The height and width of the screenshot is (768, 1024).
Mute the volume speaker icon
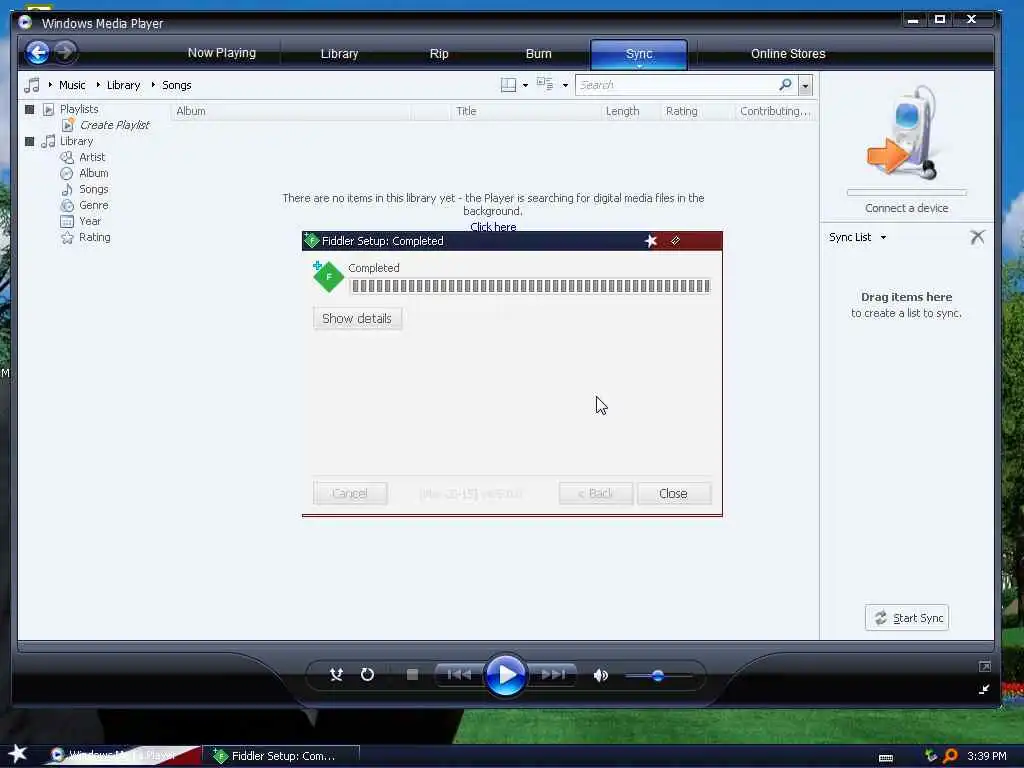pyautogui.click(x=600, y=675)
